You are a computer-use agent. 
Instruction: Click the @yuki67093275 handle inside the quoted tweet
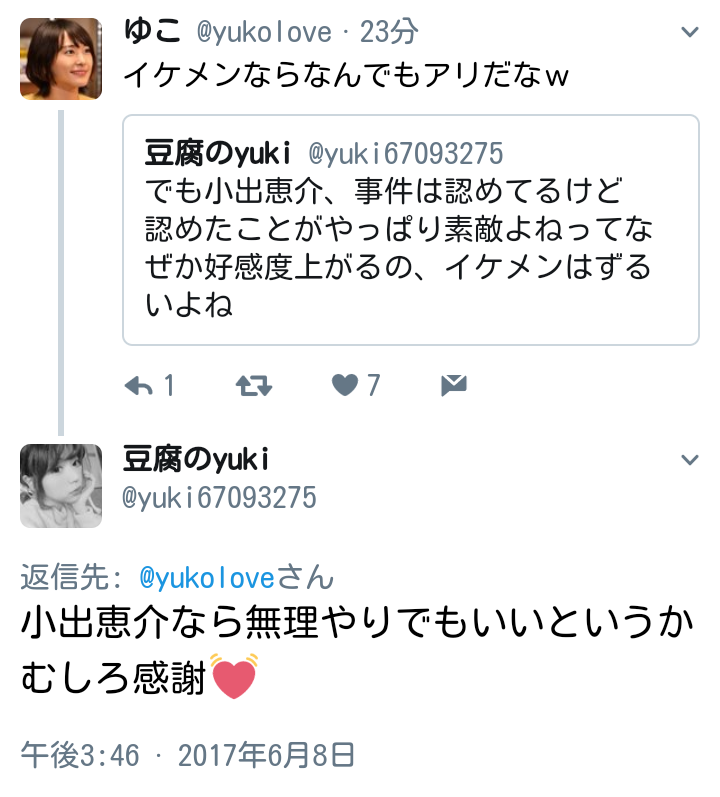click(405, 154)
